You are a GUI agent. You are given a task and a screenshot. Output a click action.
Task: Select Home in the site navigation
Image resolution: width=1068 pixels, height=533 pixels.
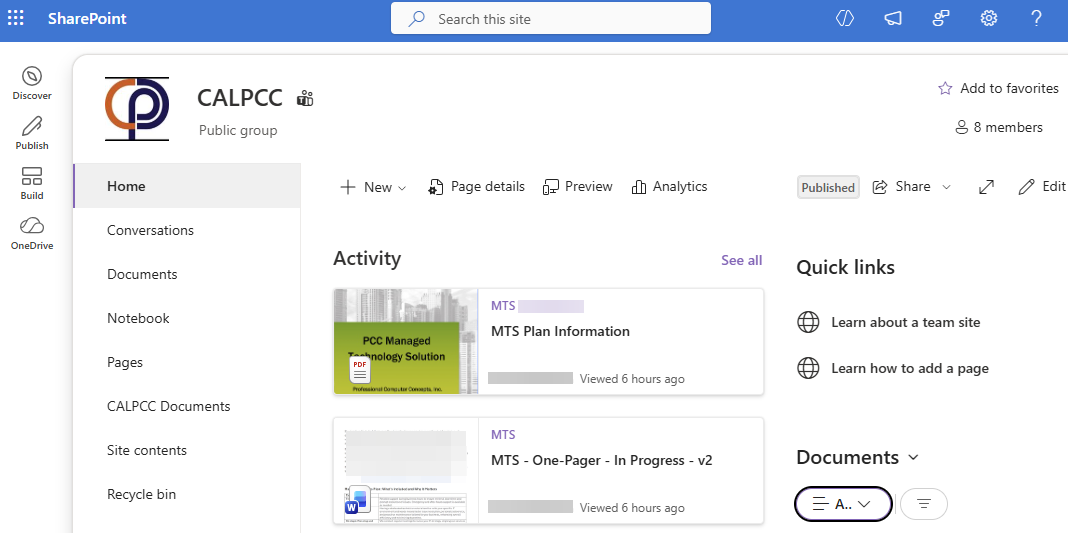click(187, 186)
